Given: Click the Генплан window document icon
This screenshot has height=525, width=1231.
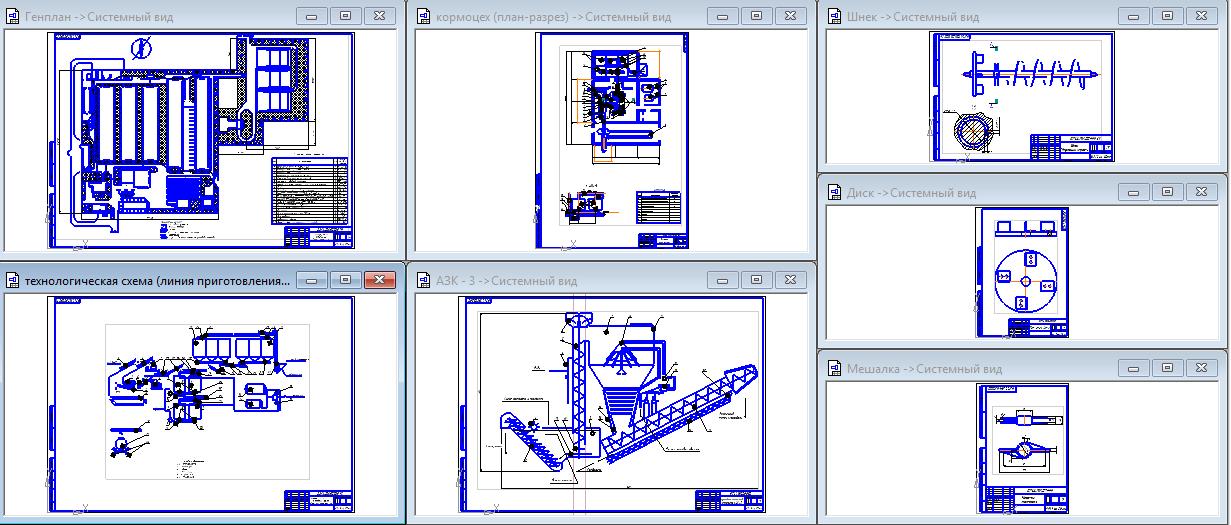Looking at the screenshot, I should [12, 17].
